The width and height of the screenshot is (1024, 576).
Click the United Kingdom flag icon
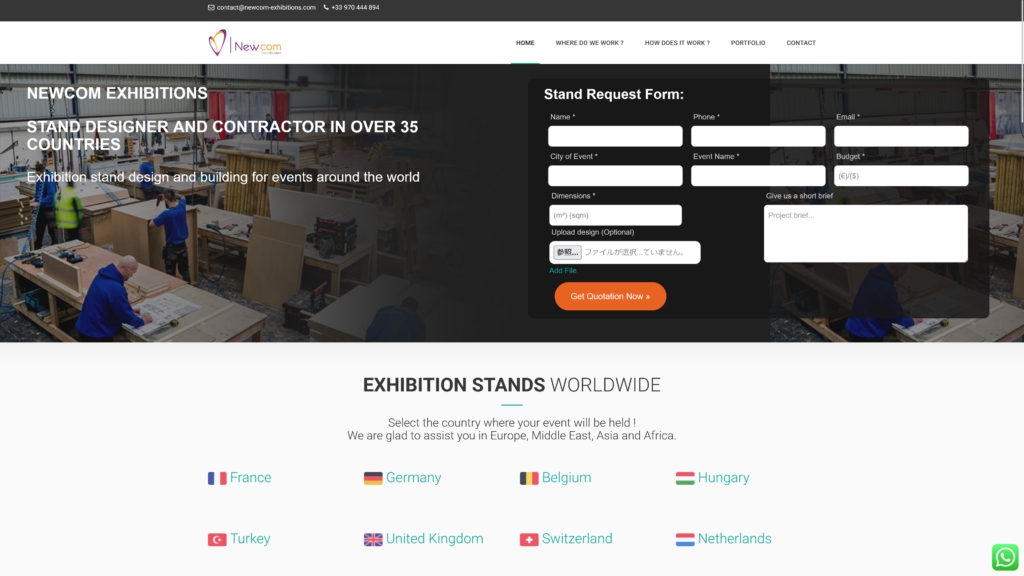click(x=373, y=539)
